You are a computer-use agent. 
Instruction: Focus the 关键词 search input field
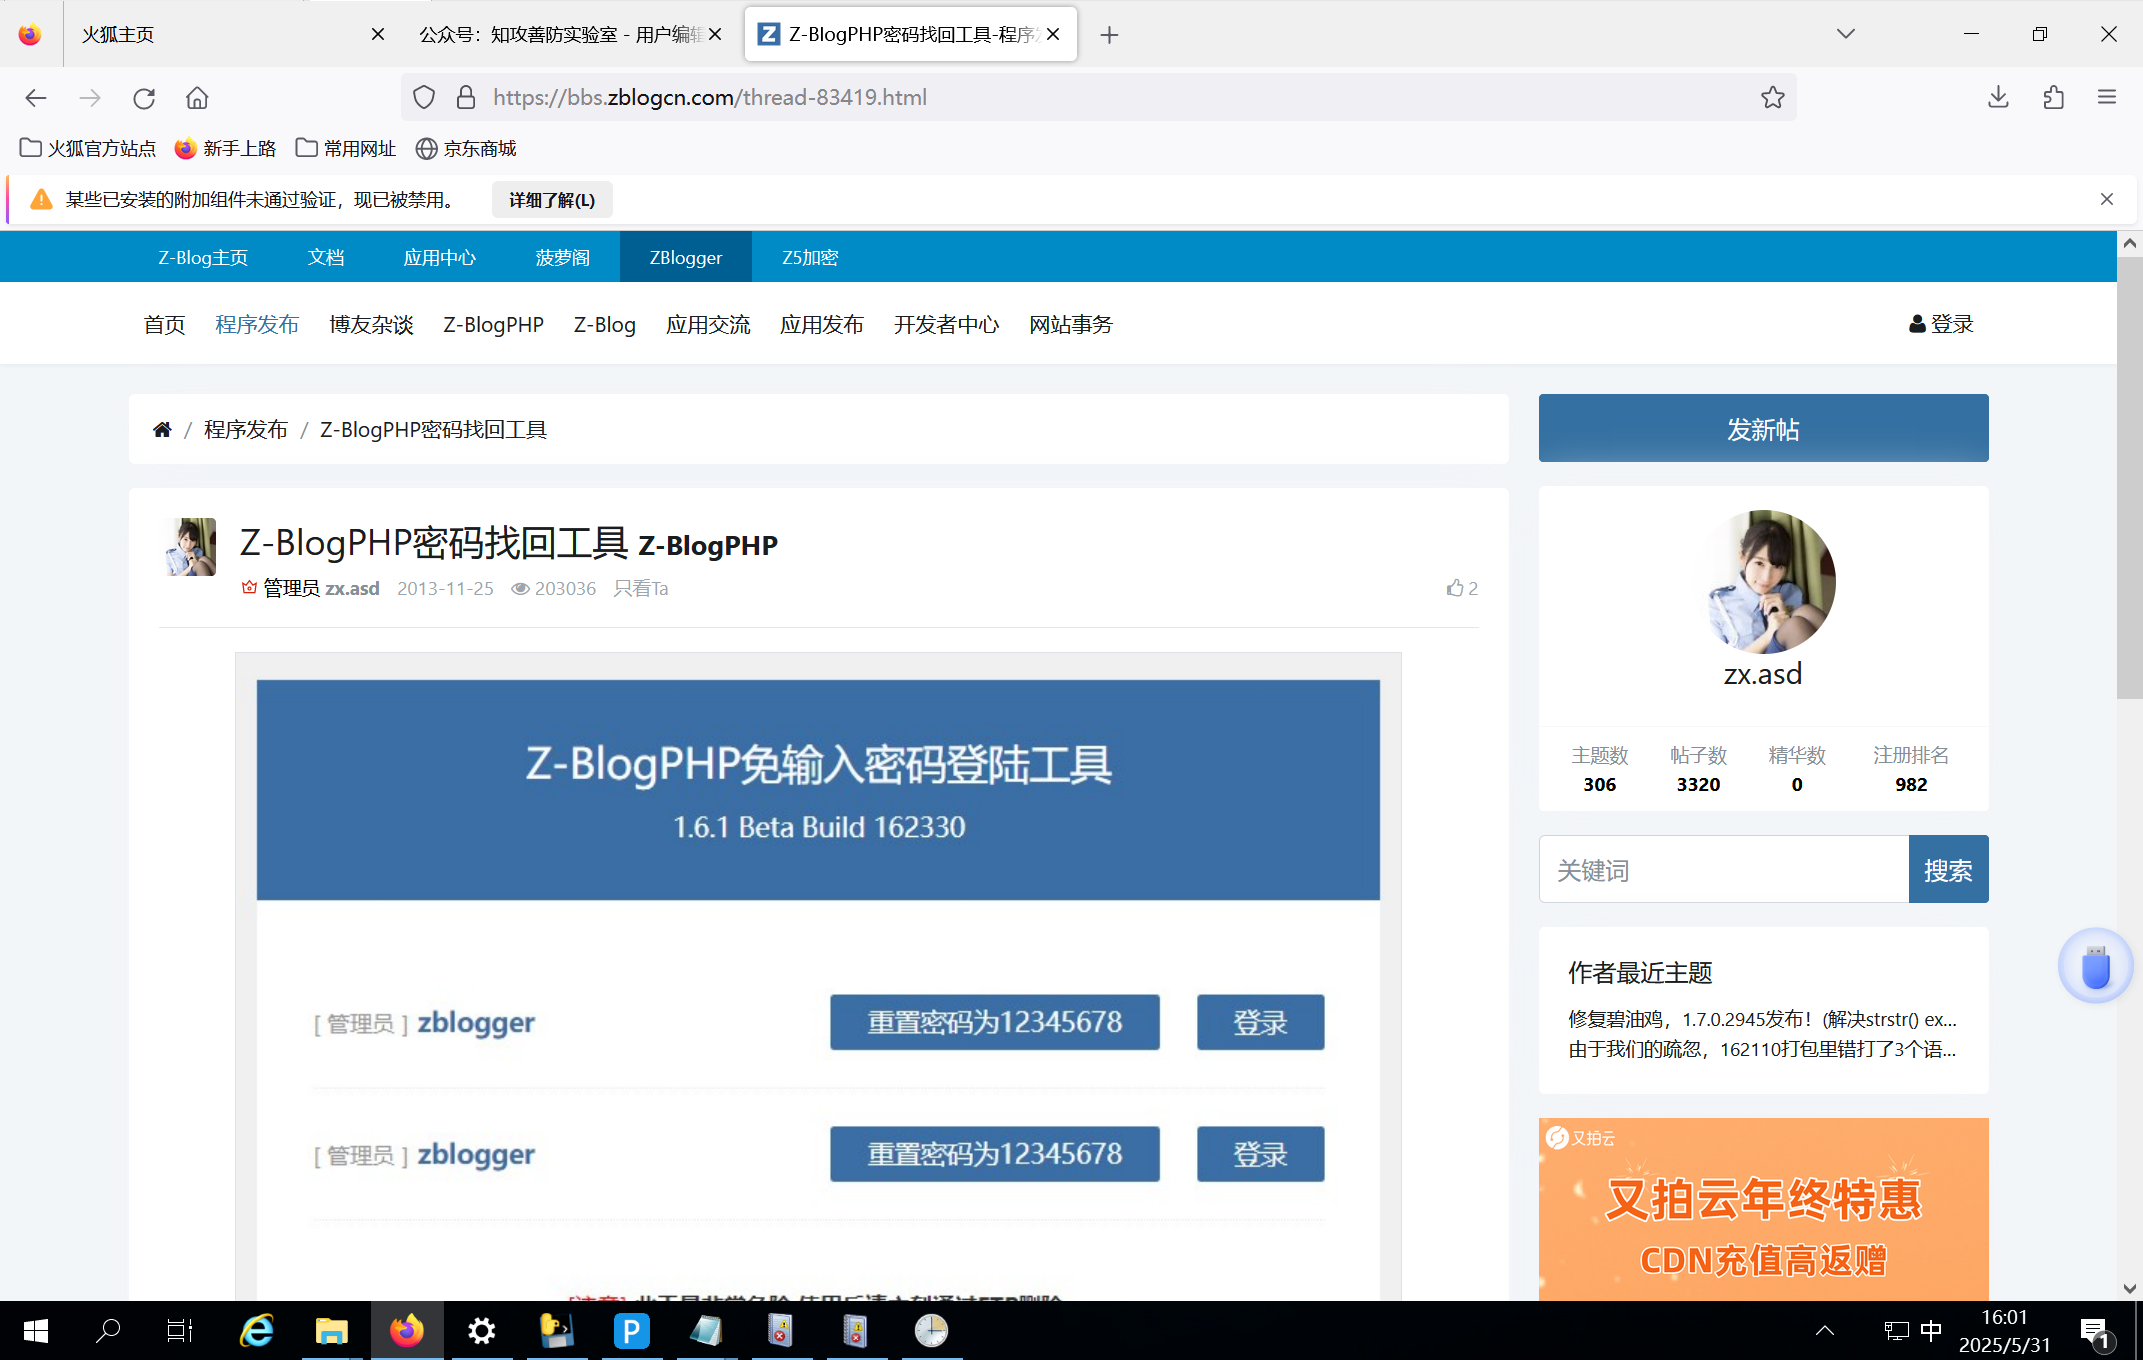click(x=1723, y=870)
